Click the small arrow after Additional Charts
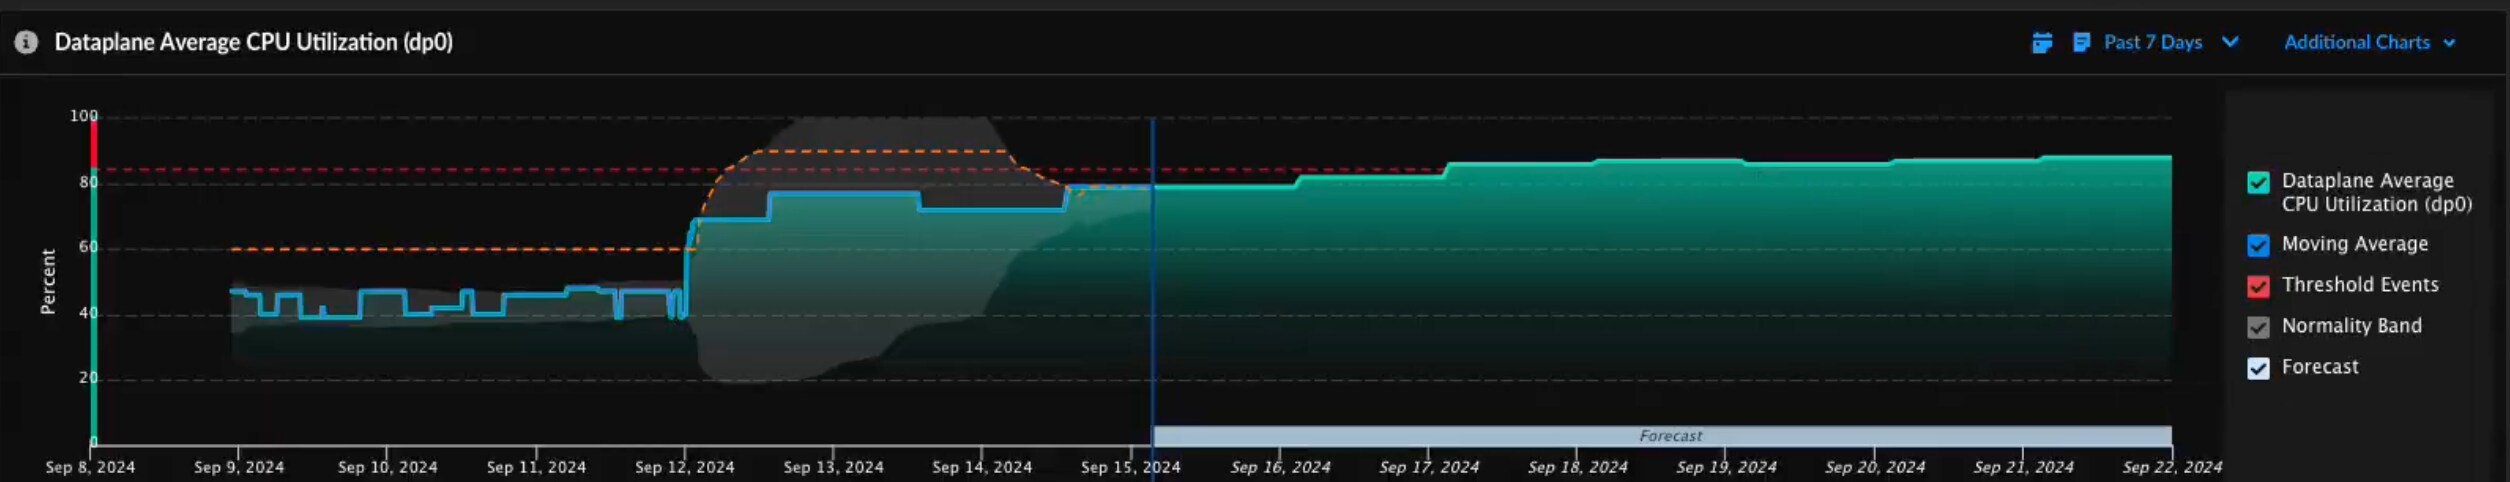The width and height of the screenshot is (2510, 482). point(2449,43)
